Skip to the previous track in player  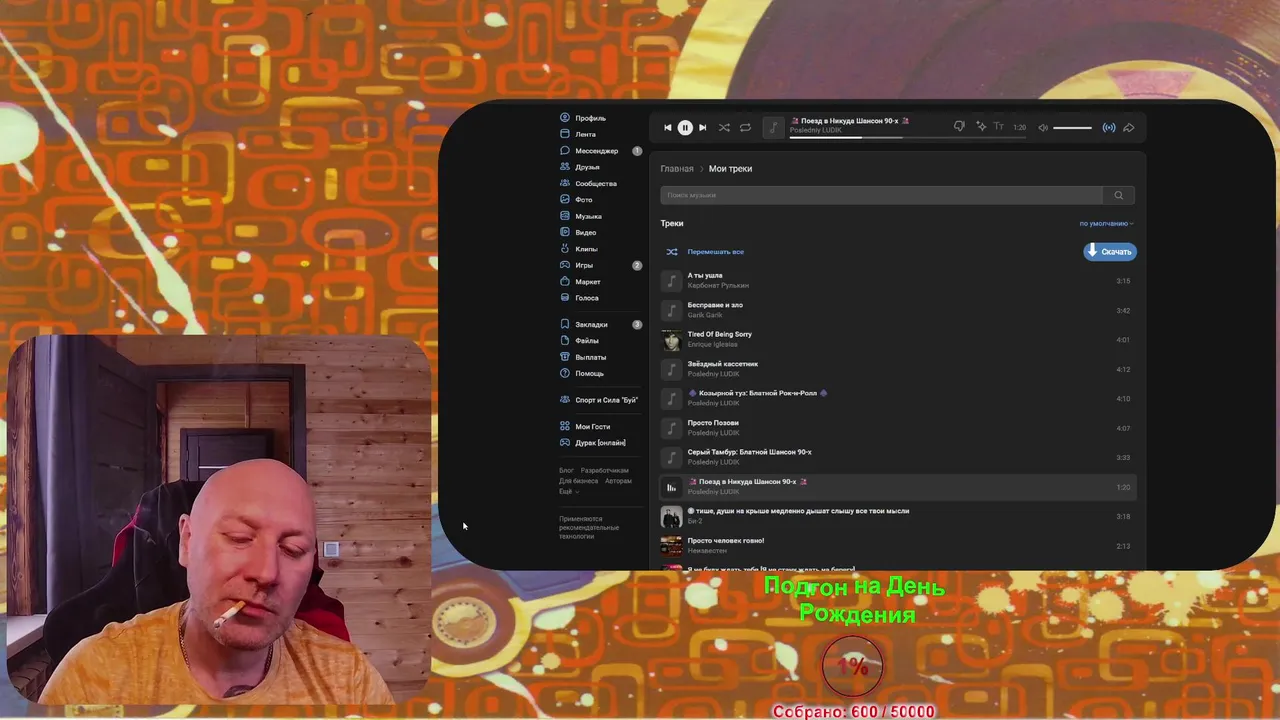(668, 127)
